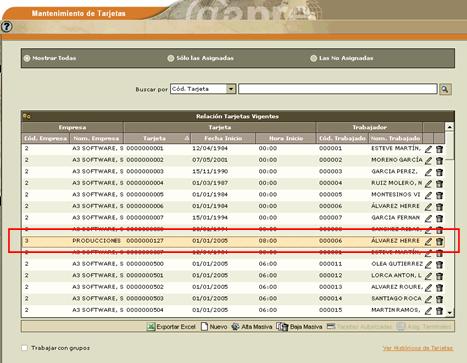Delete card 0000000005 of MONTESINOS
Image resolution: width=467 pixels, height=363 pixels.
[439, 195]
